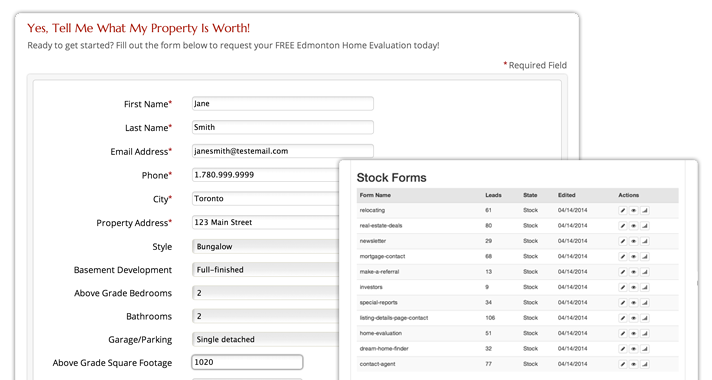Viewport: 712px width, 380px height.
Task: Preview dream-home-finder form with eye icon
Action: click(x=633, y=349)
